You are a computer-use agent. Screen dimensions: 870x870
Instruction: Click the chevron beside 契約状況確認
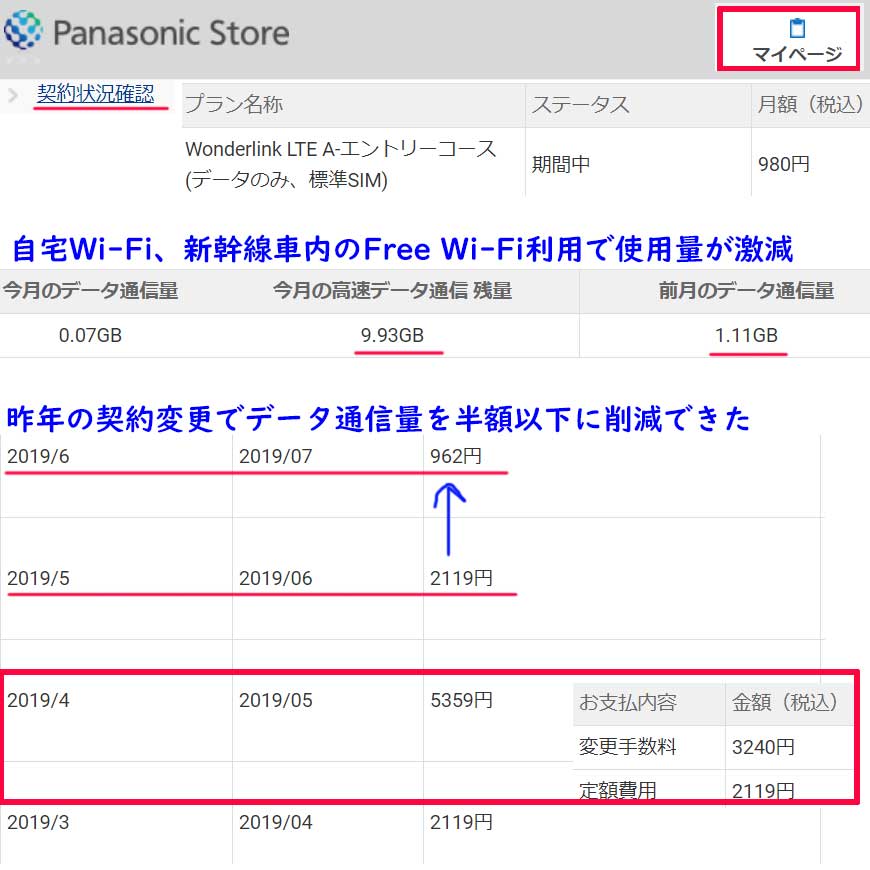click(13, 95)
